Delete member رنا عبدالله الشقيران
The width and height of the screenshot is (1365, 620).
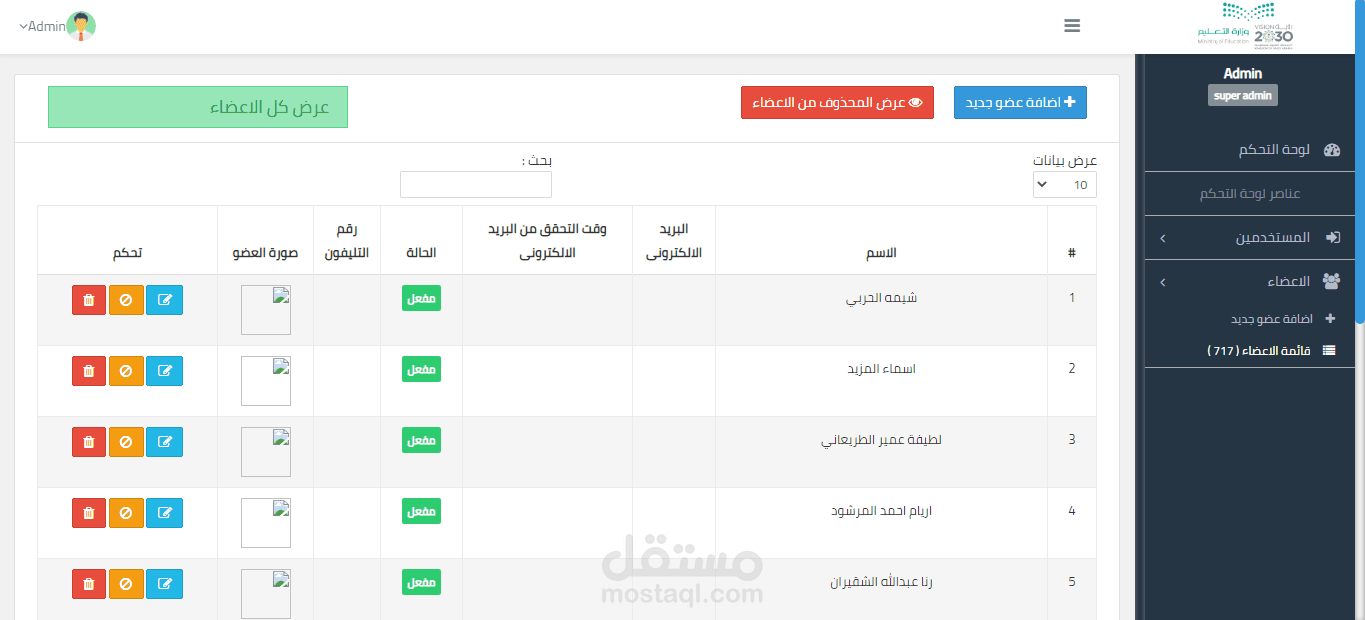click(89, 584)
